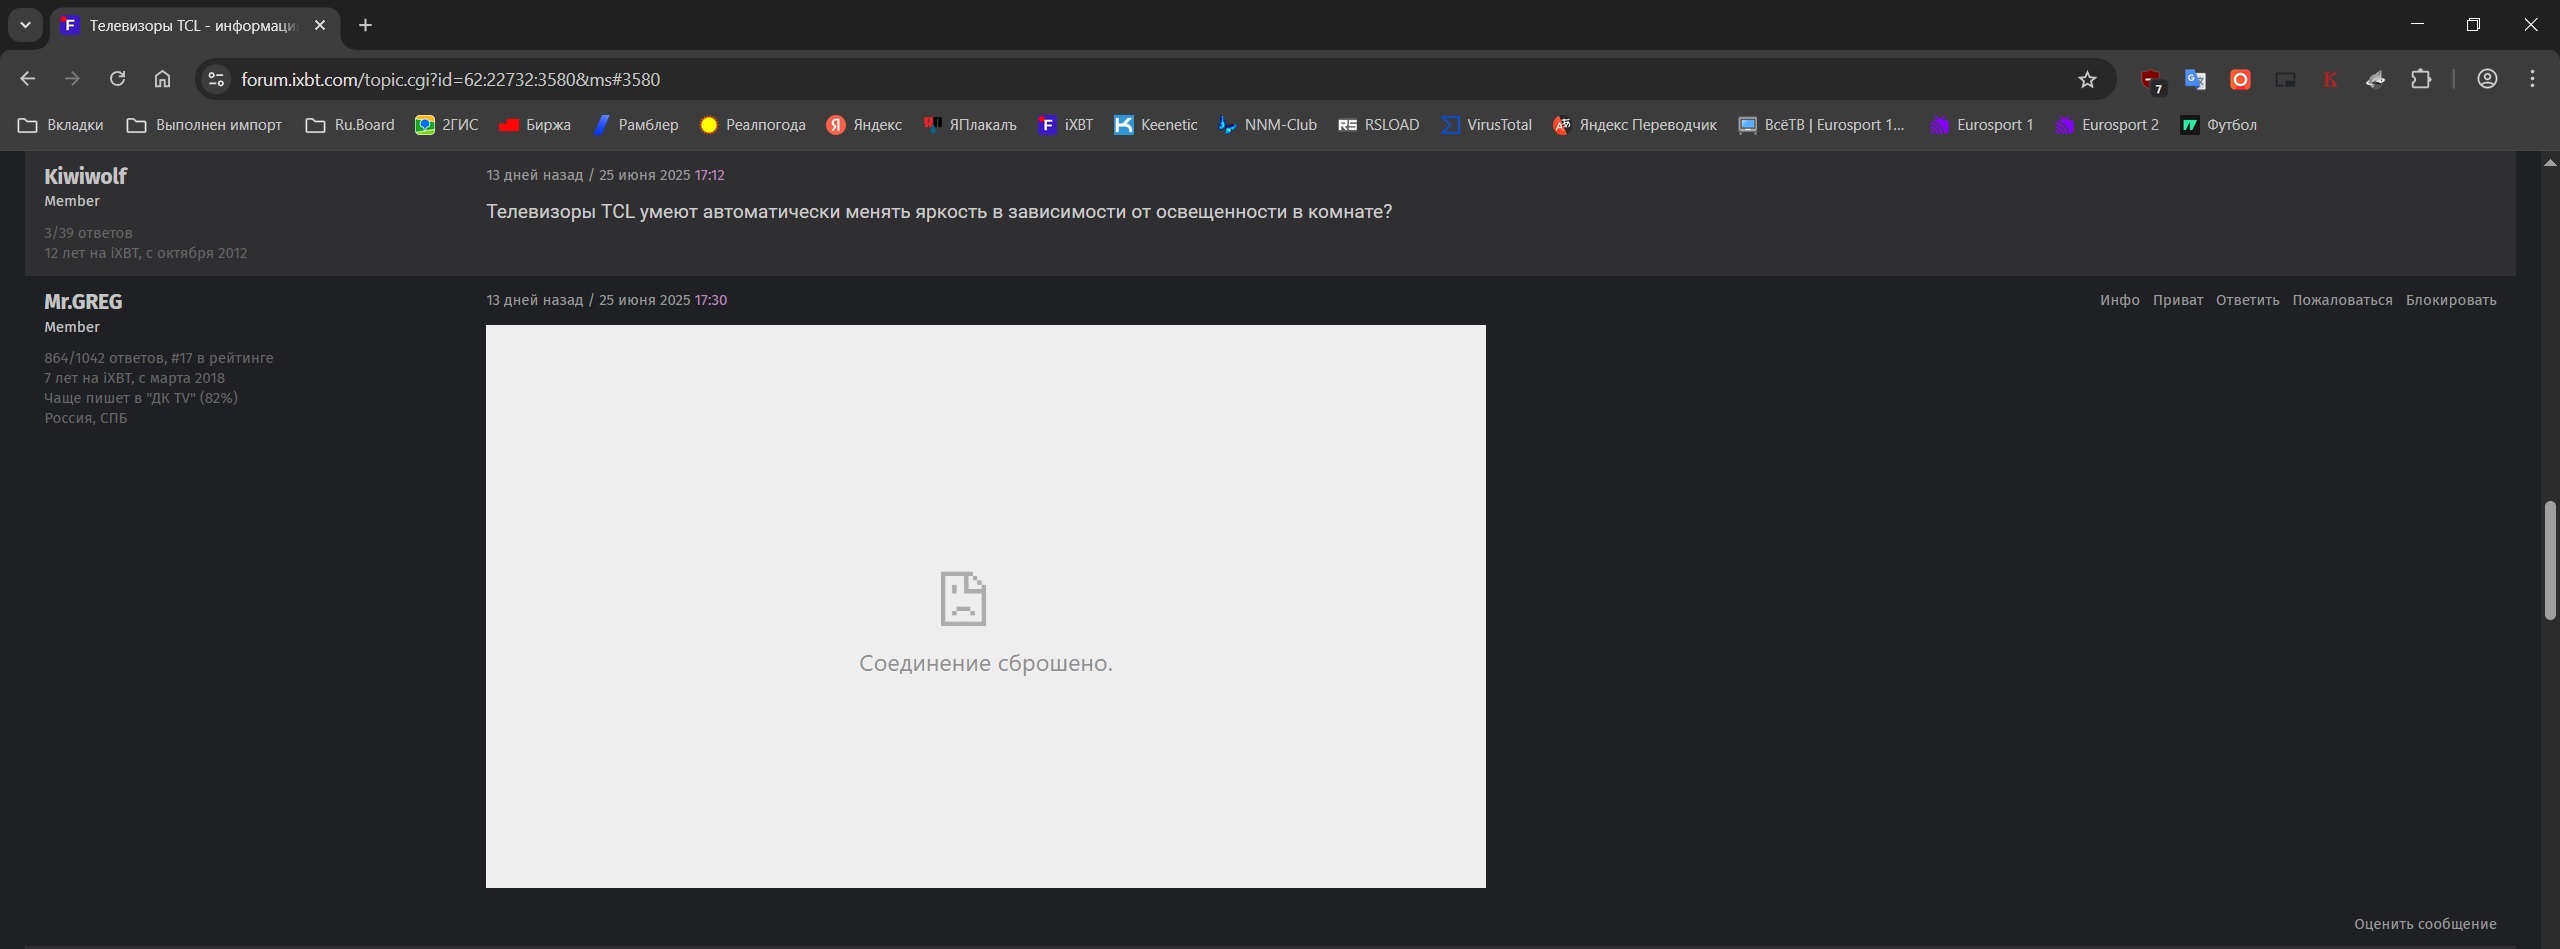This screenshot has width=2560, height=949.
Task: Open the Extensions puzzle icon
Action: tap(2421, 79)
